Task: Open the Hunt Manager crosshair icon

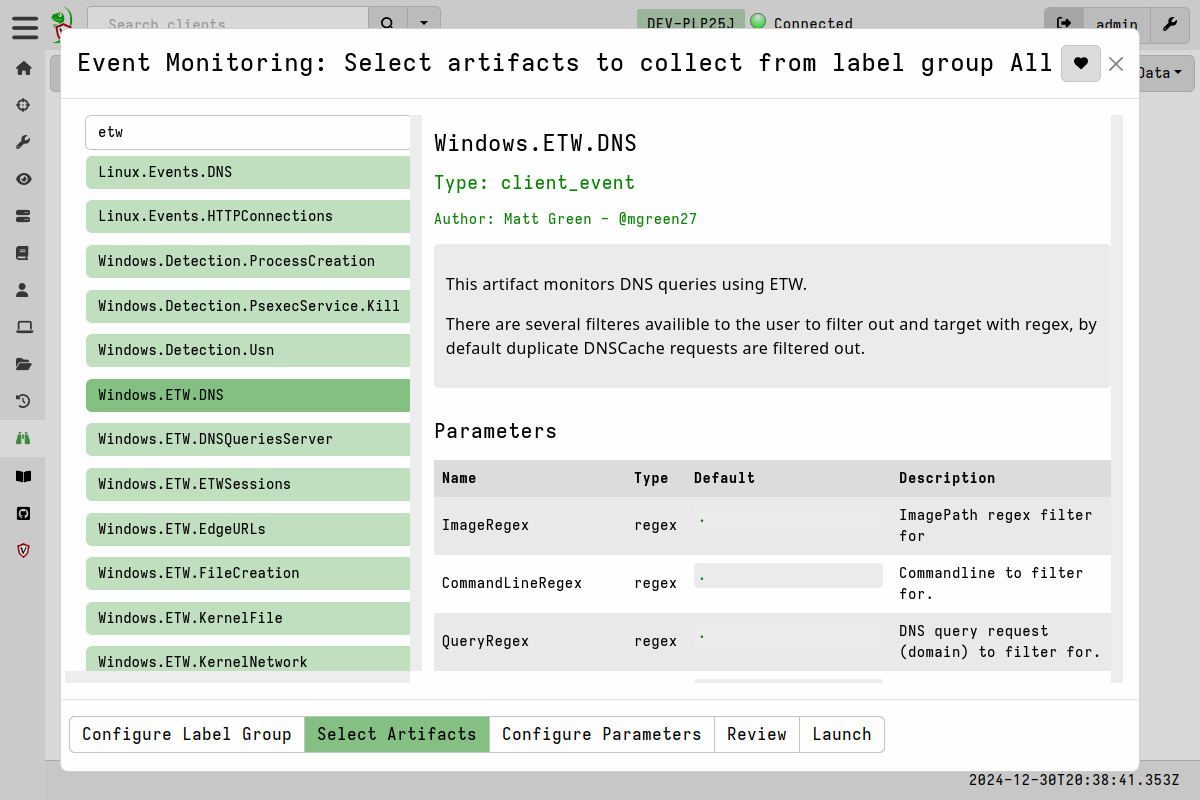Action: point(23,105)
